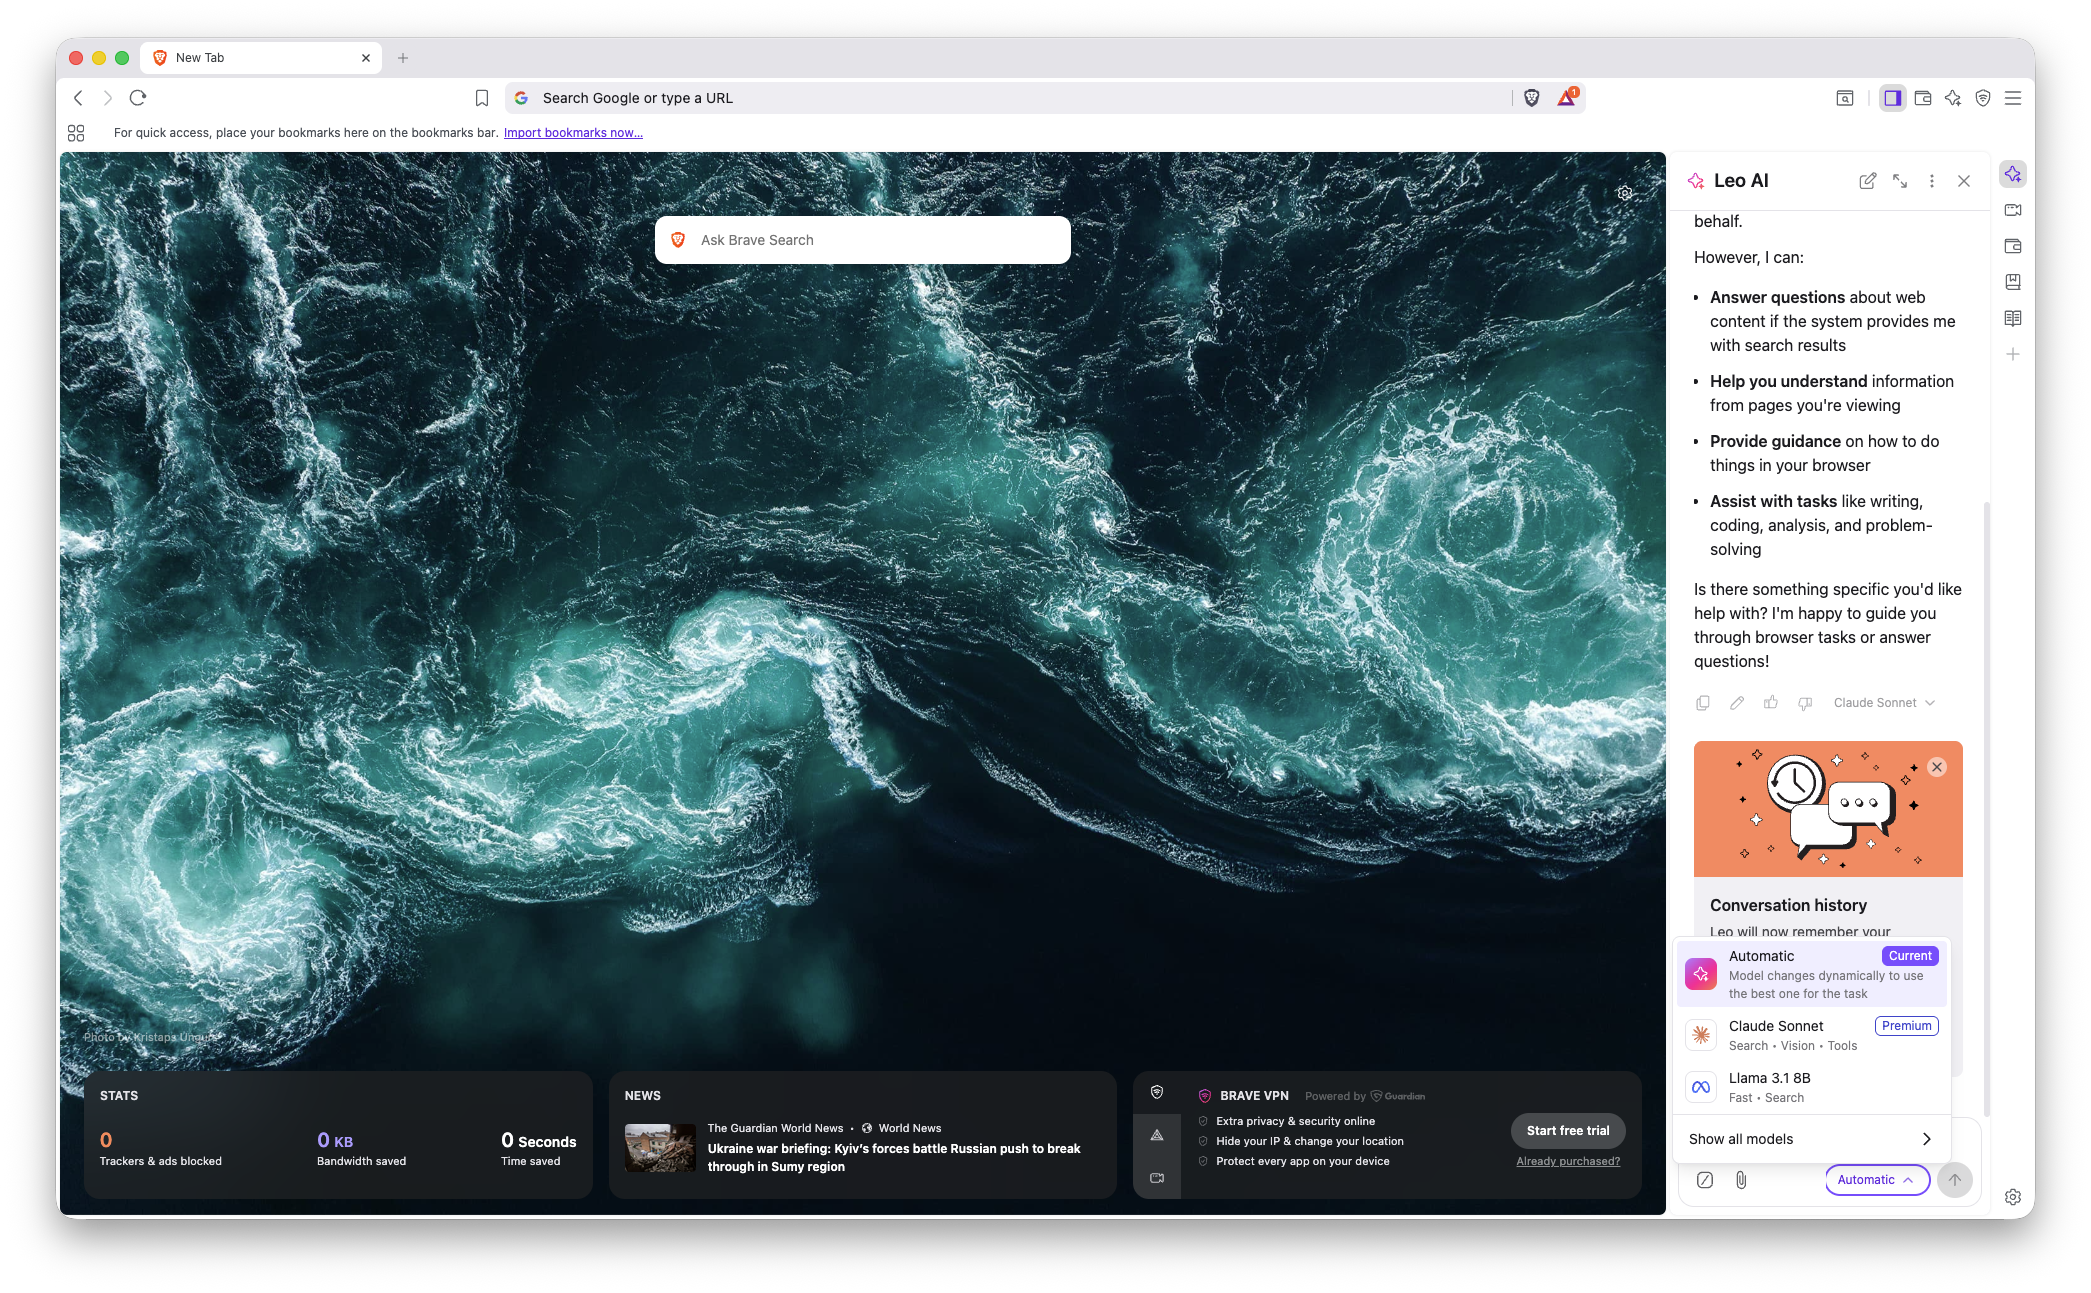Toggle the sidebar panel visibility button

click(x=1891, y=97)
